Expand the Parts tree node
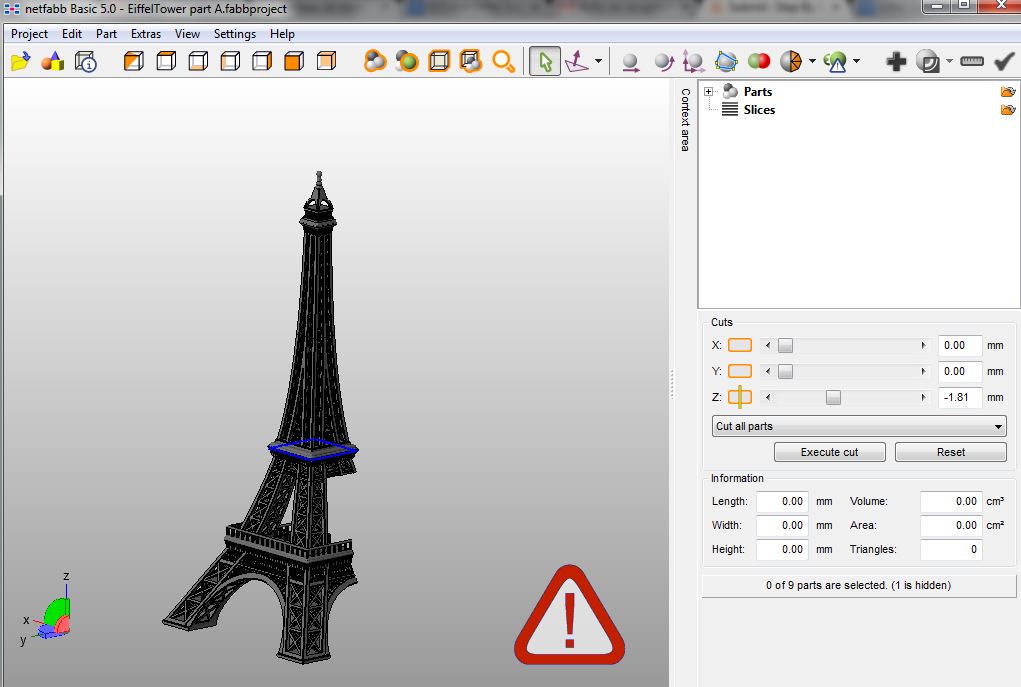 click(708, 92)
